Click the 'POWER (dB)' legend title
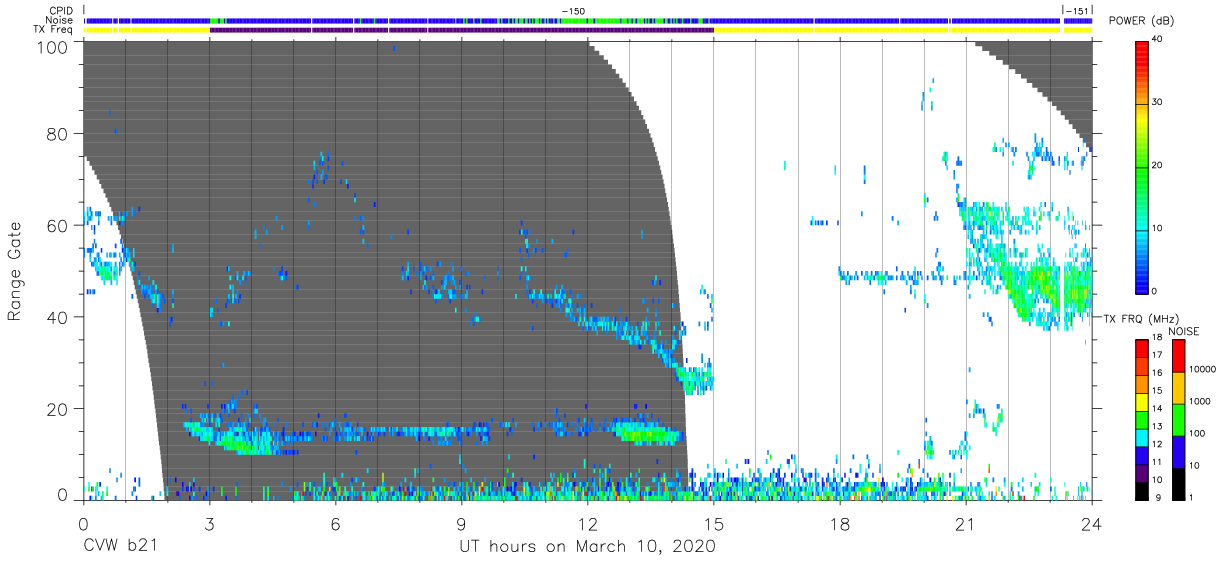 click(x=1142, y=20)
